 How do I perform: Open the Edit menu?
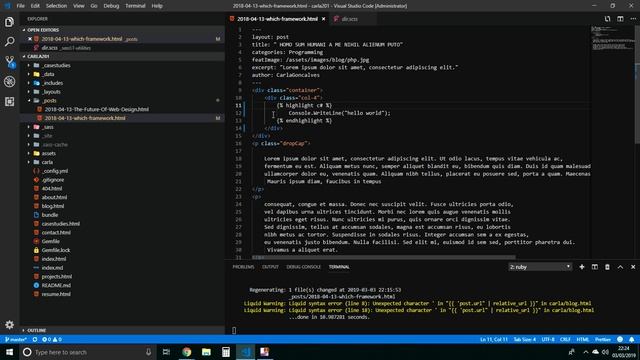click(x=36, y=6)
